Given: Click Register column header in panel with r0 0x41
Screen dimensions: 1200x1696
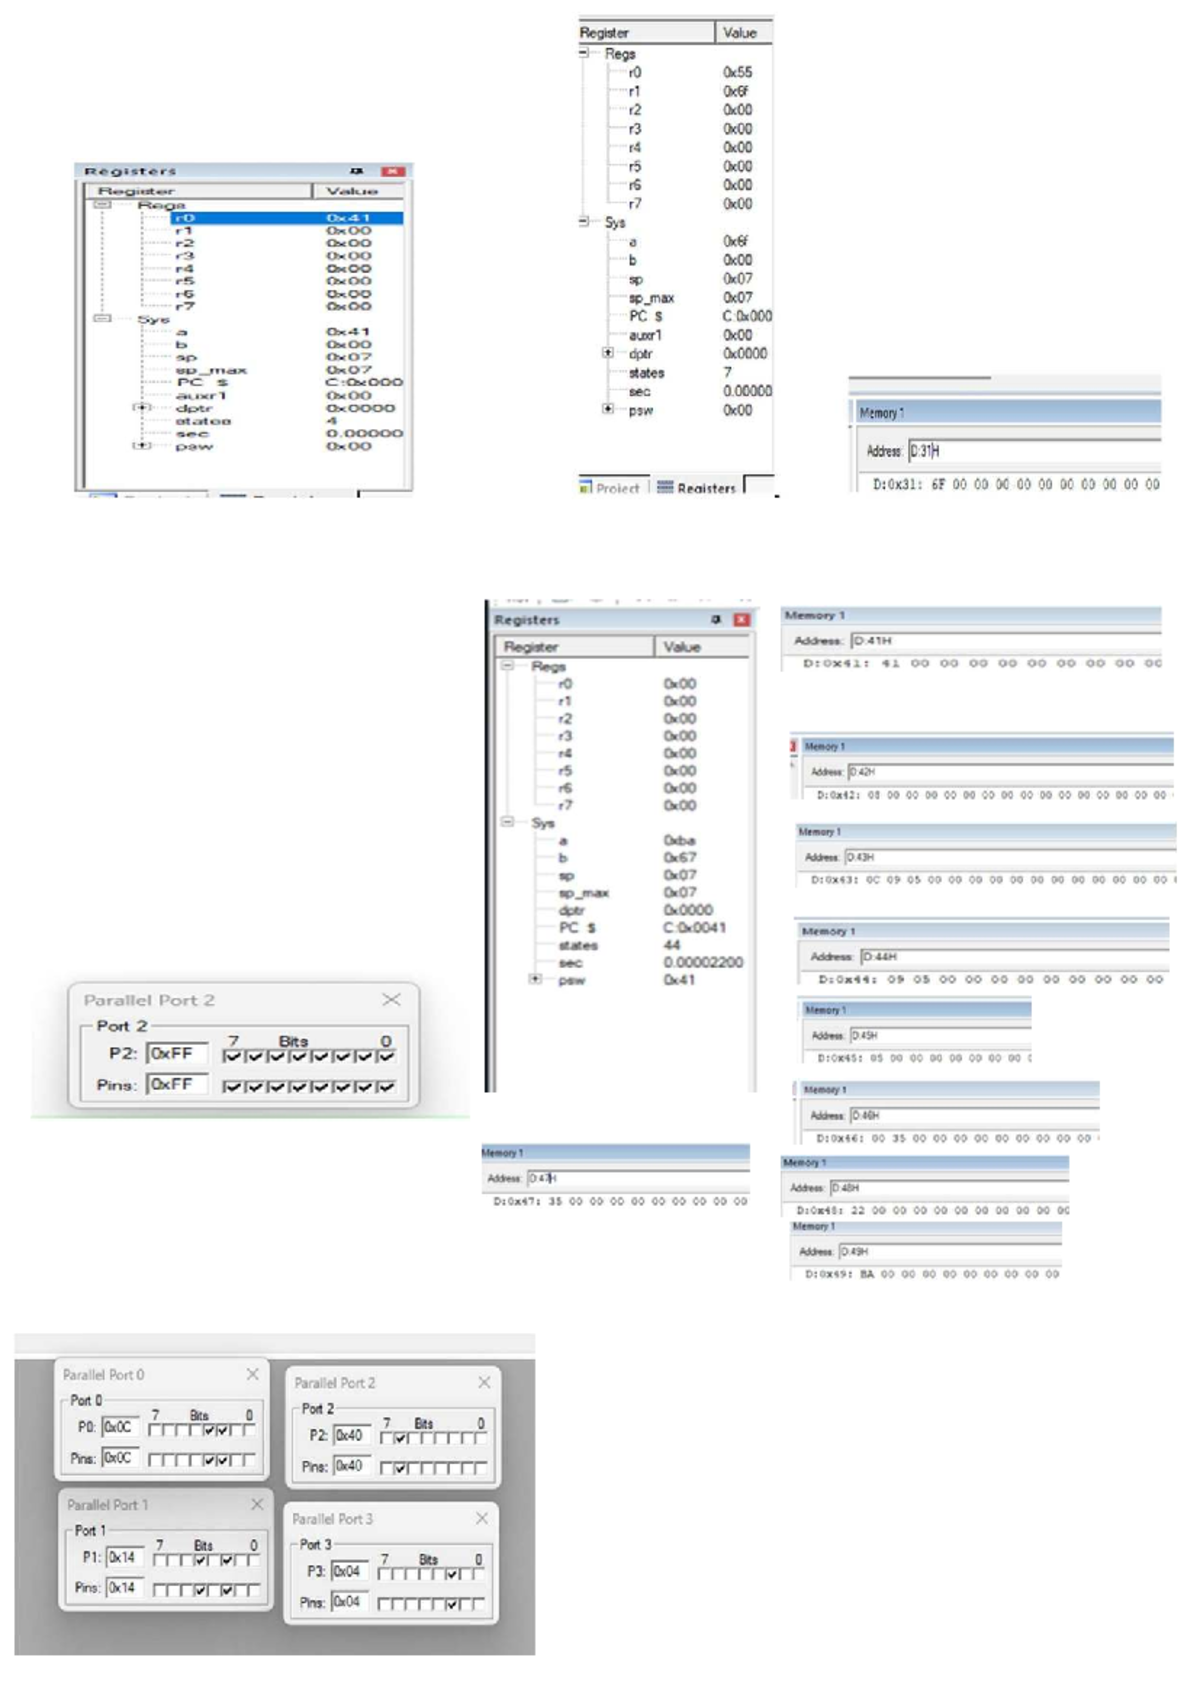Looking at the screenshot, I should click(x=200, y=191).
